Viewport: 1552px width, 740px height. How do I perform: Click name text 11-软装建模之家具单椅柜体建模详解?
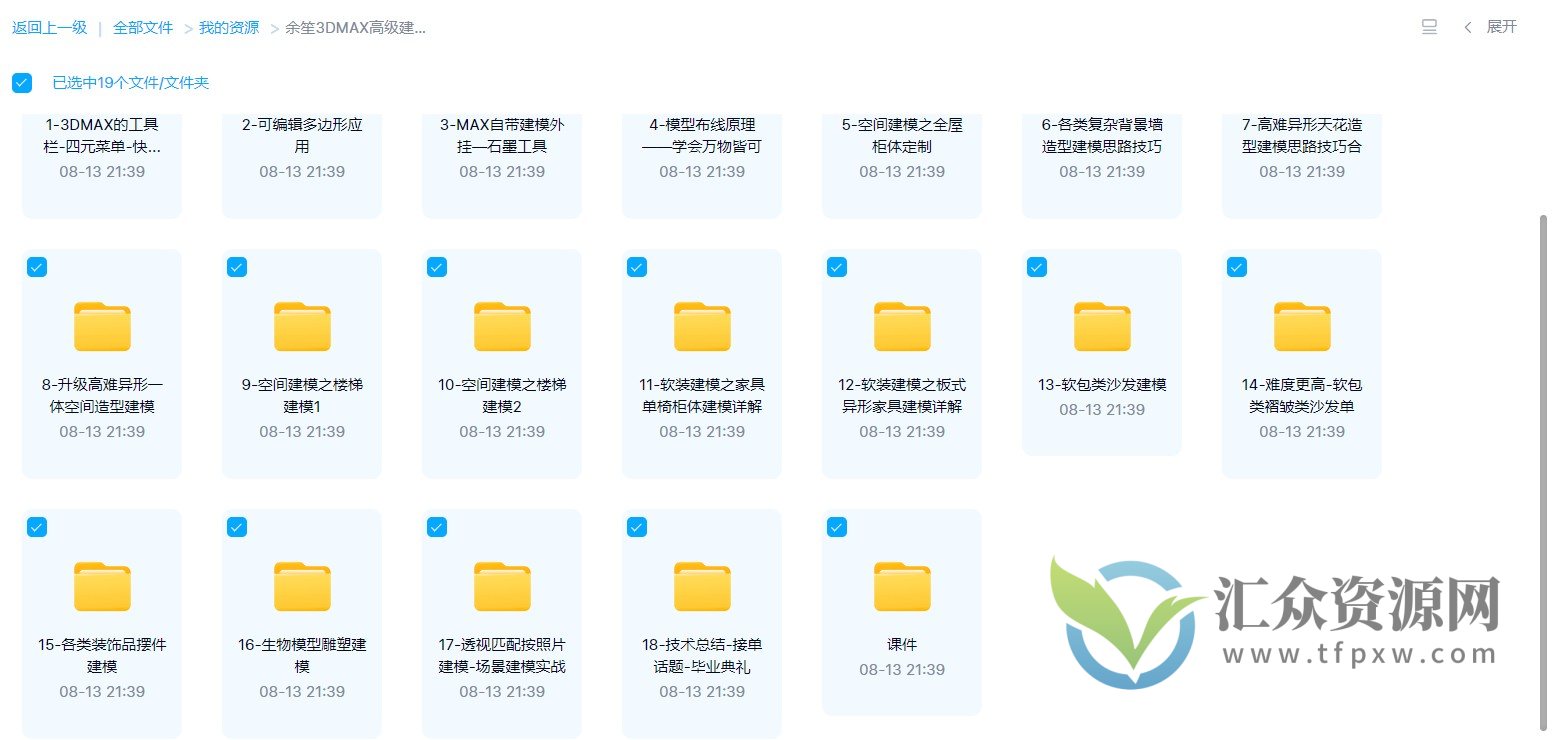702,396
